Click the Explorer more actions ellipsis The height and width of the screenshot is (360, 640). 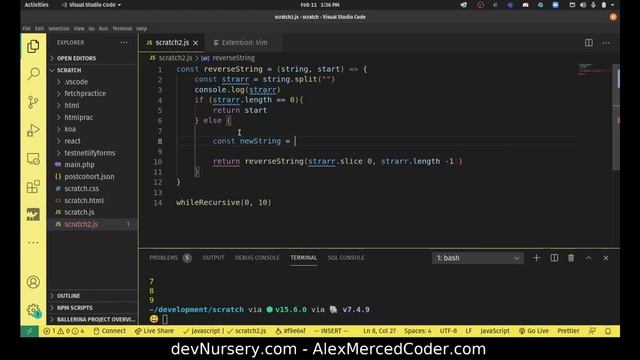click(124, 42)
